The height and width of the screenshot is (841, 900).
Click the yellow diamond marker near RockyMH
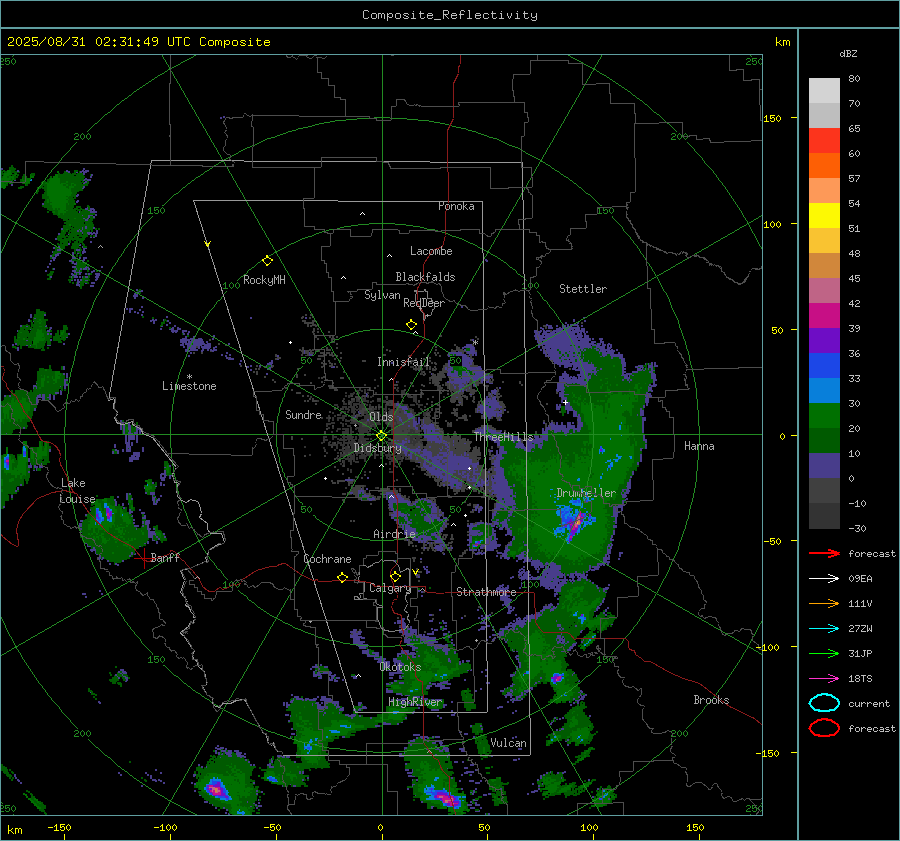267,261
